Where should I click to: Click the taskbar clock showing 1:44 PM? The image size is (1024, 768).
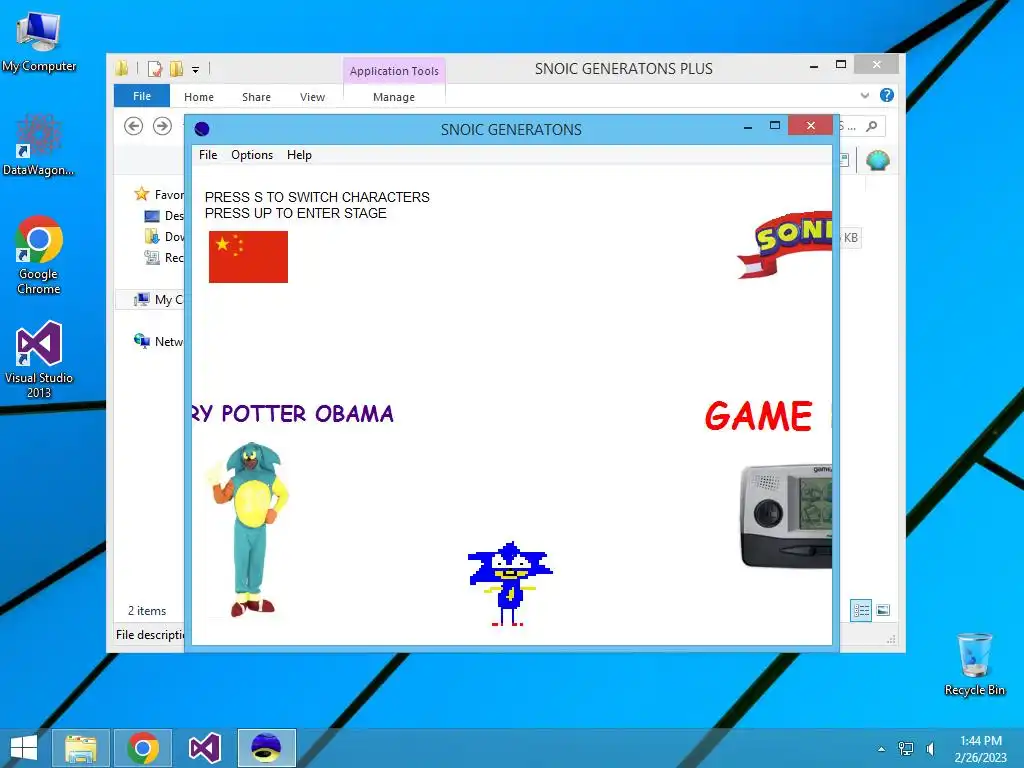pos(981,749)
